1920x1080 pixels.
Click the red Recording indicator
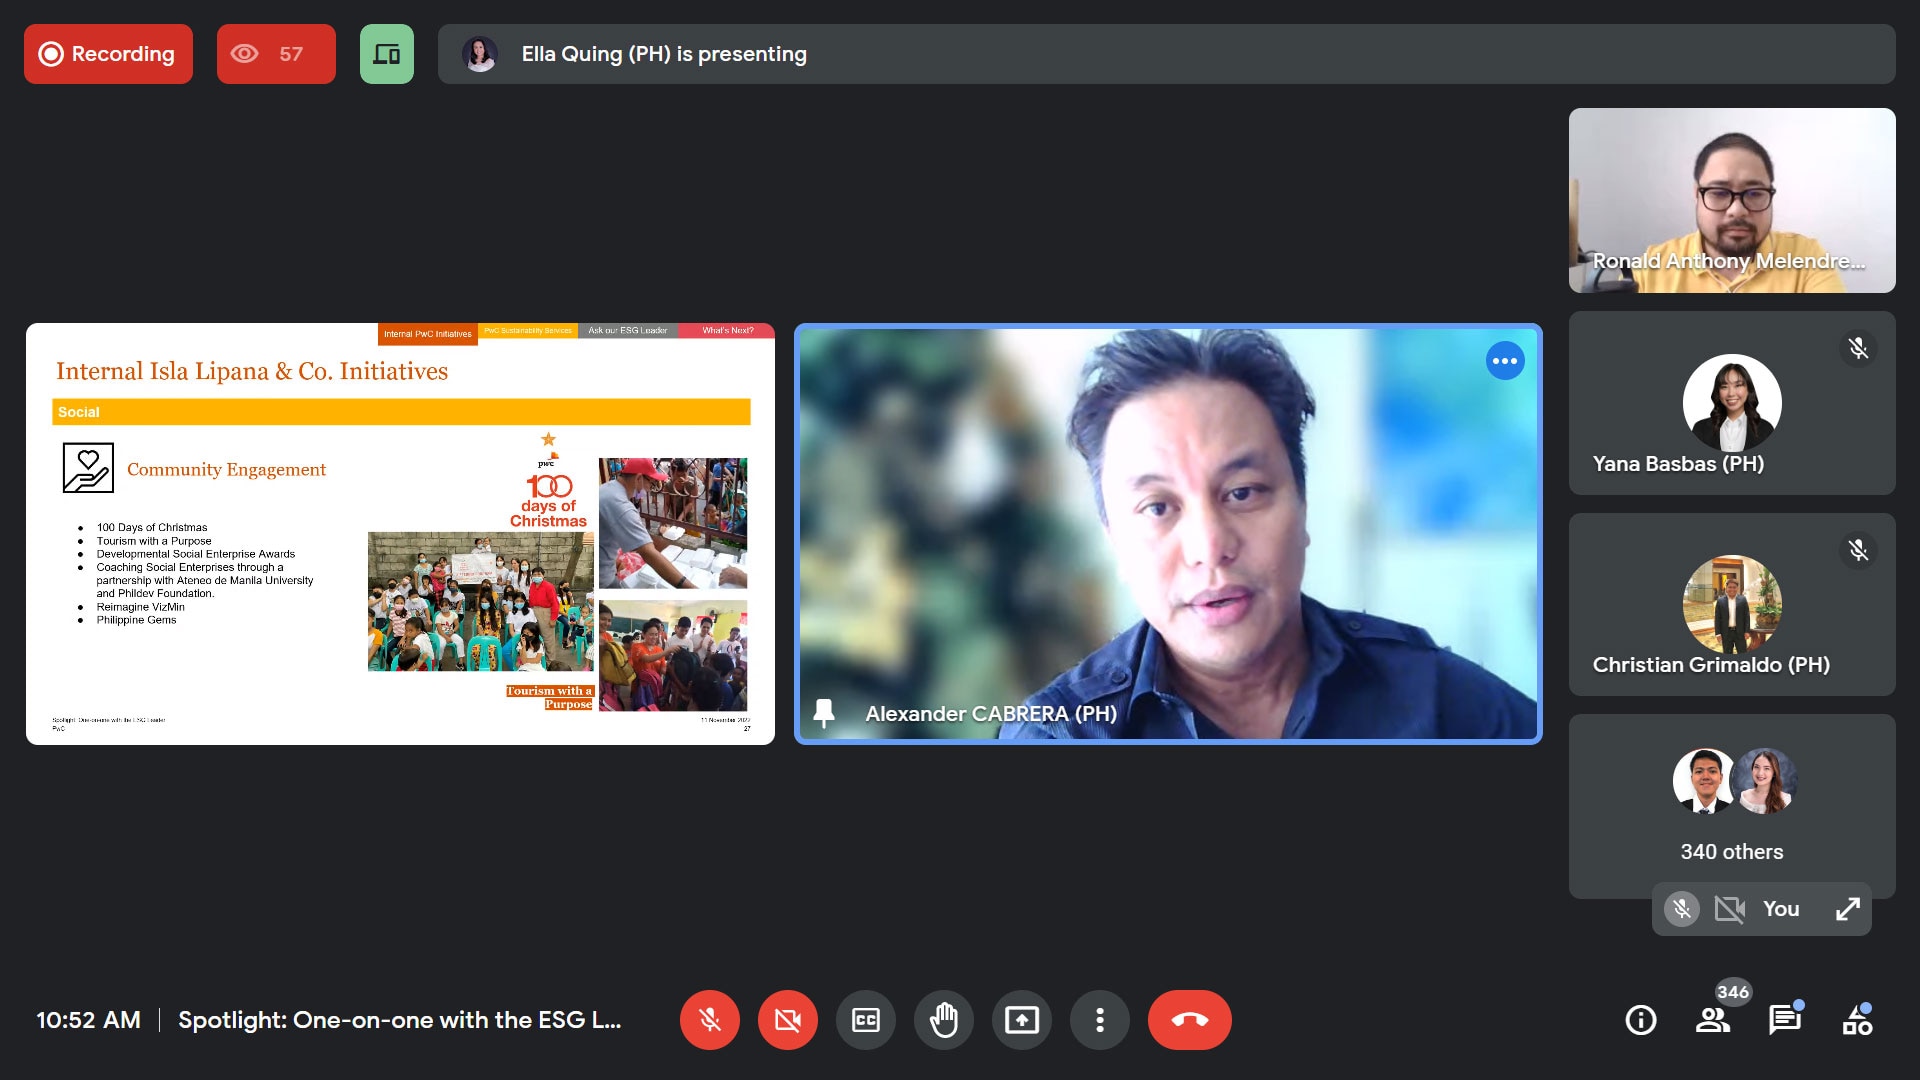coord(108,54)
